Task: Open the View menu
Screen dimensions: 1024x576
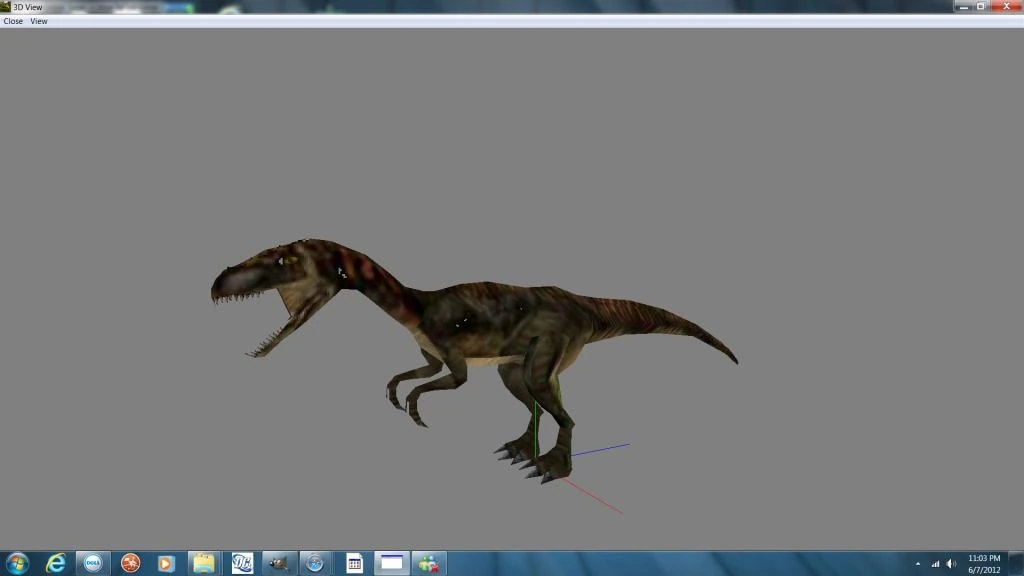Action: click(x=38, y=20)
